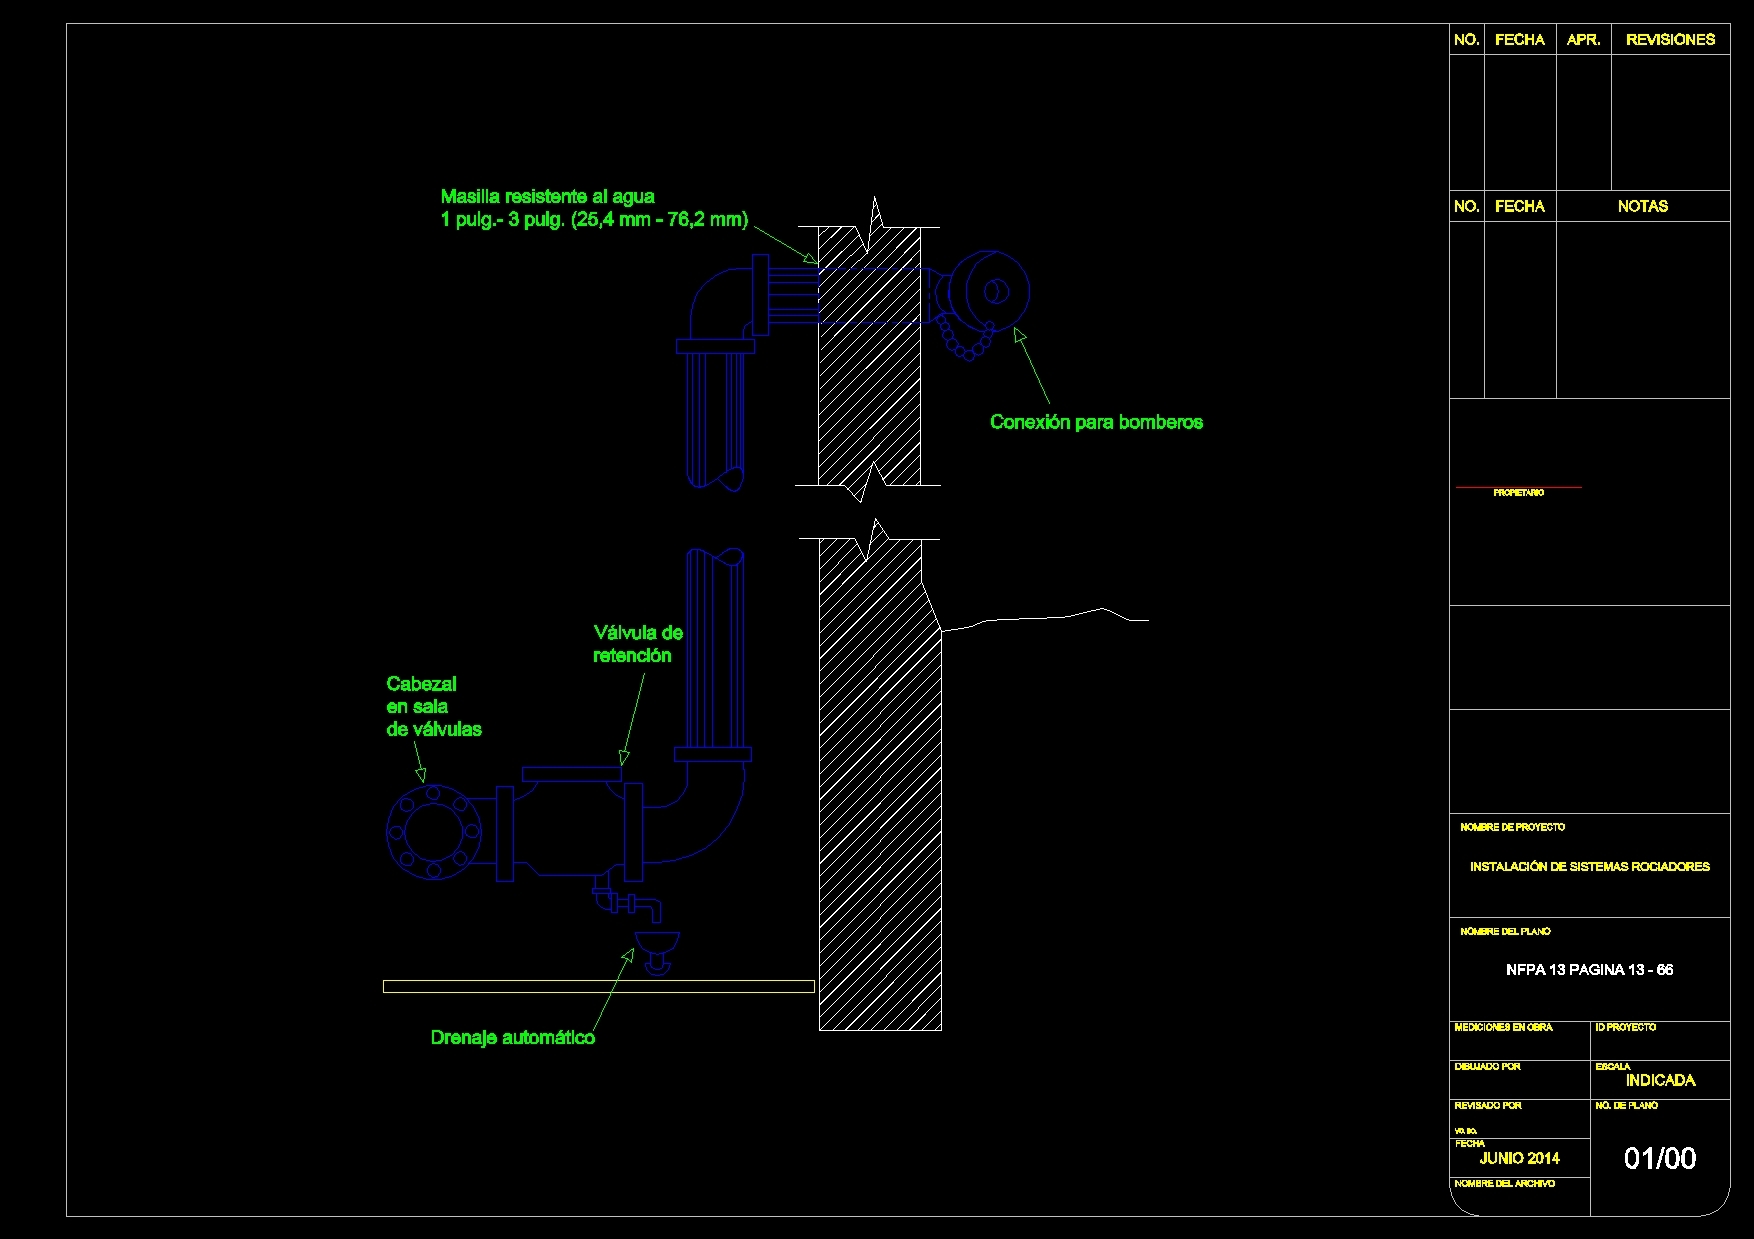Select the check valve body

571,826
